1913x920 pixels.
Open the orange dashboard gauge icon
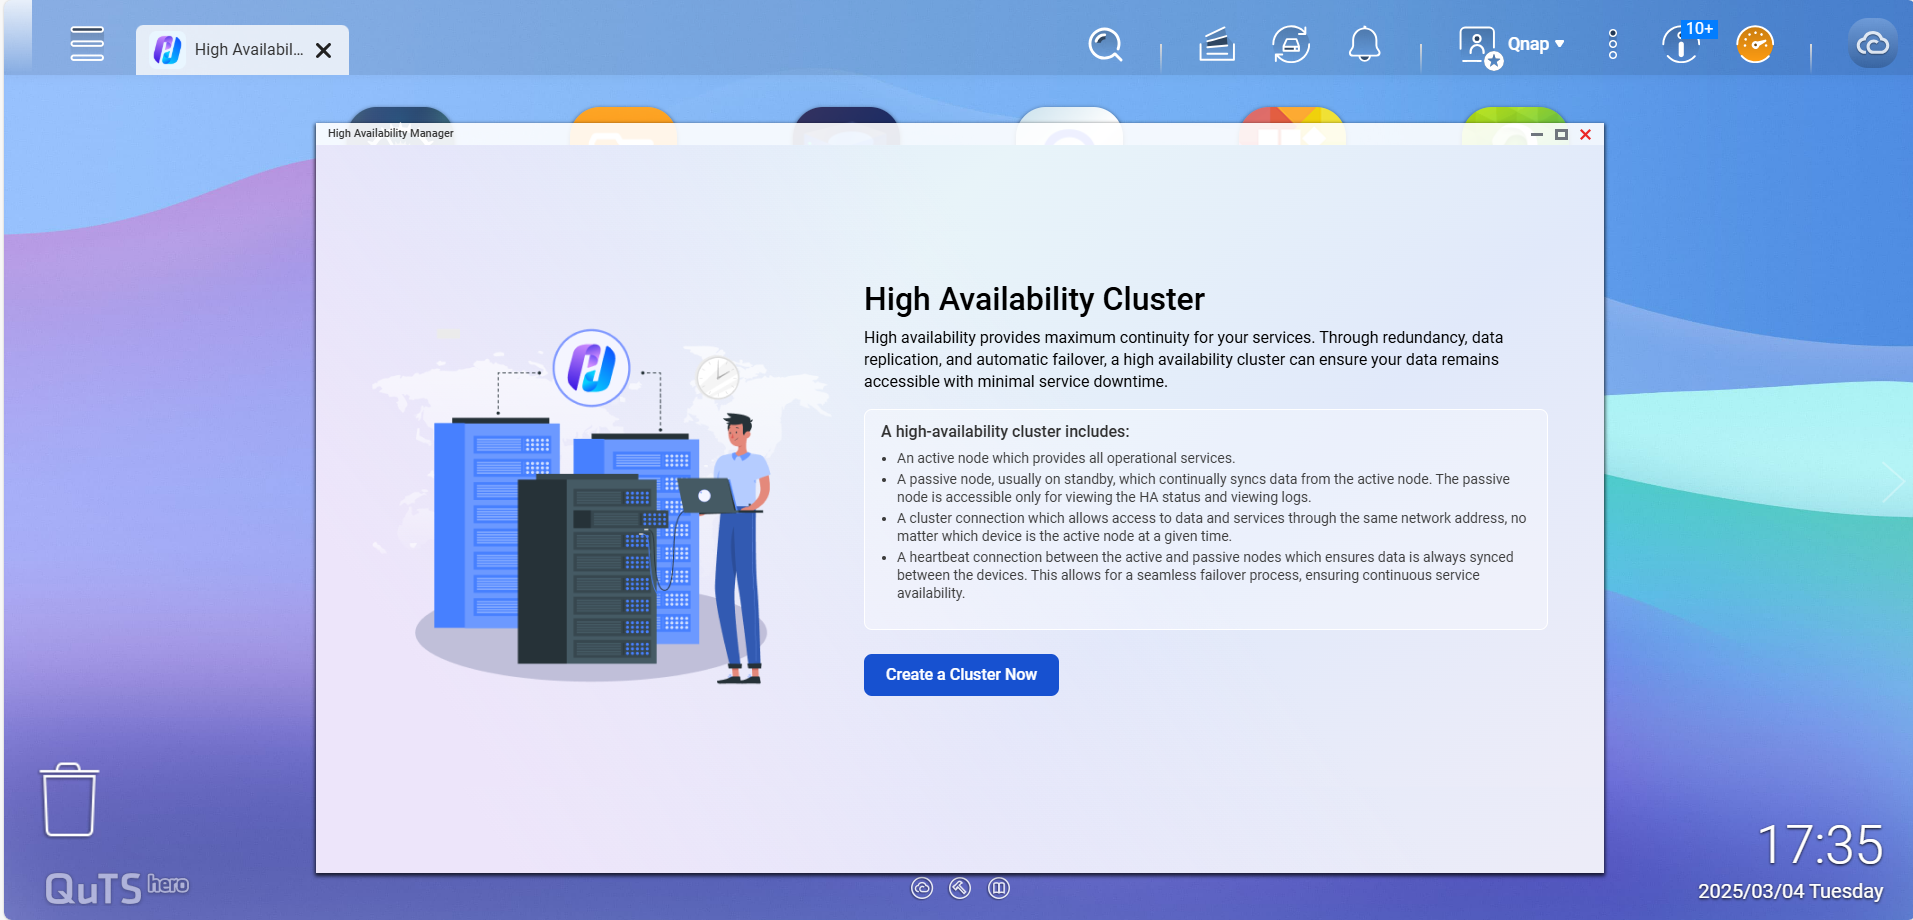click(x=1755, y=45)
